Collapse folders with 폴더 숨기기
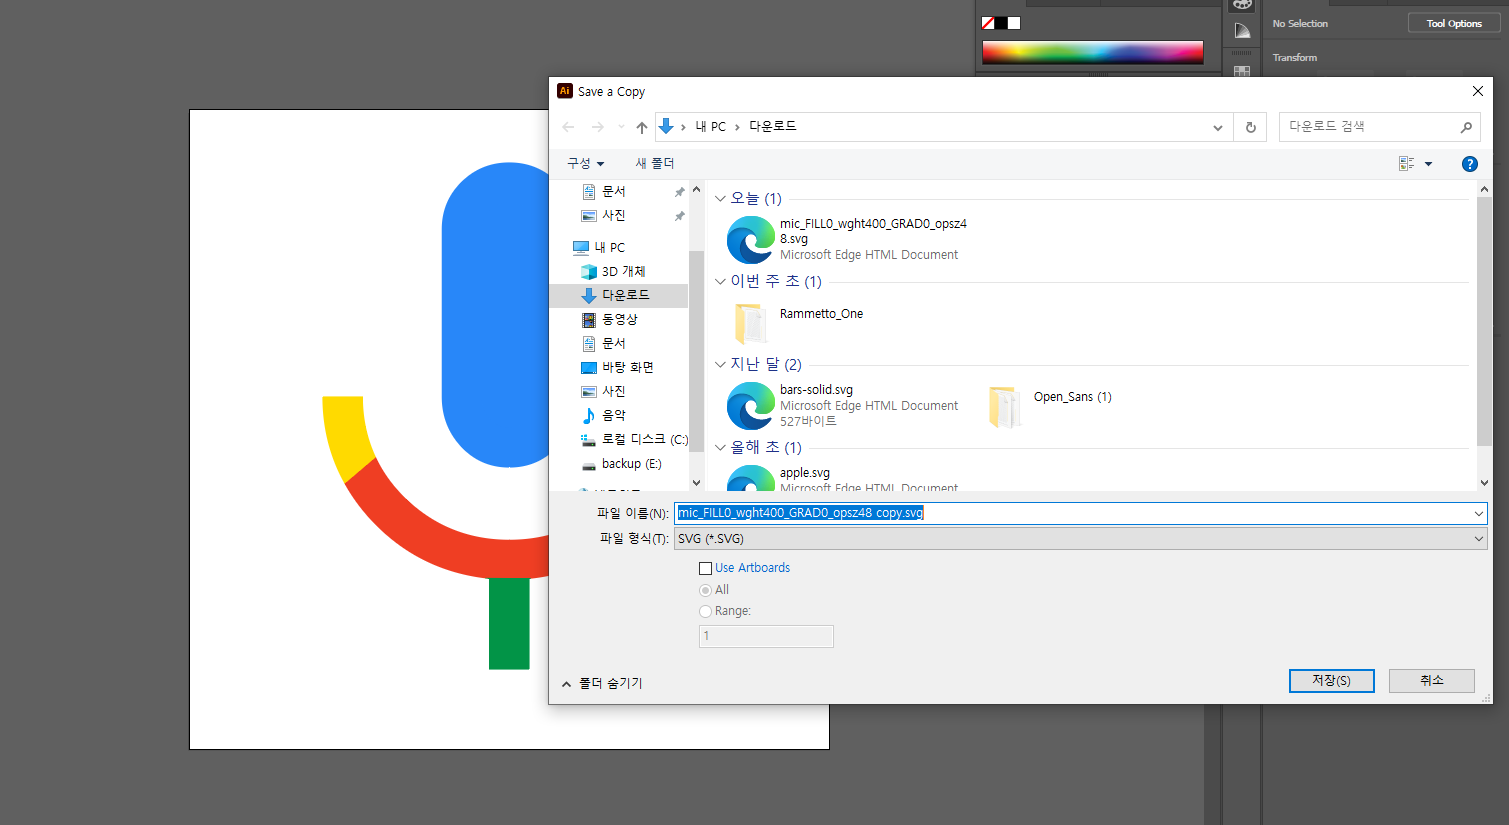 pos(602,683)
